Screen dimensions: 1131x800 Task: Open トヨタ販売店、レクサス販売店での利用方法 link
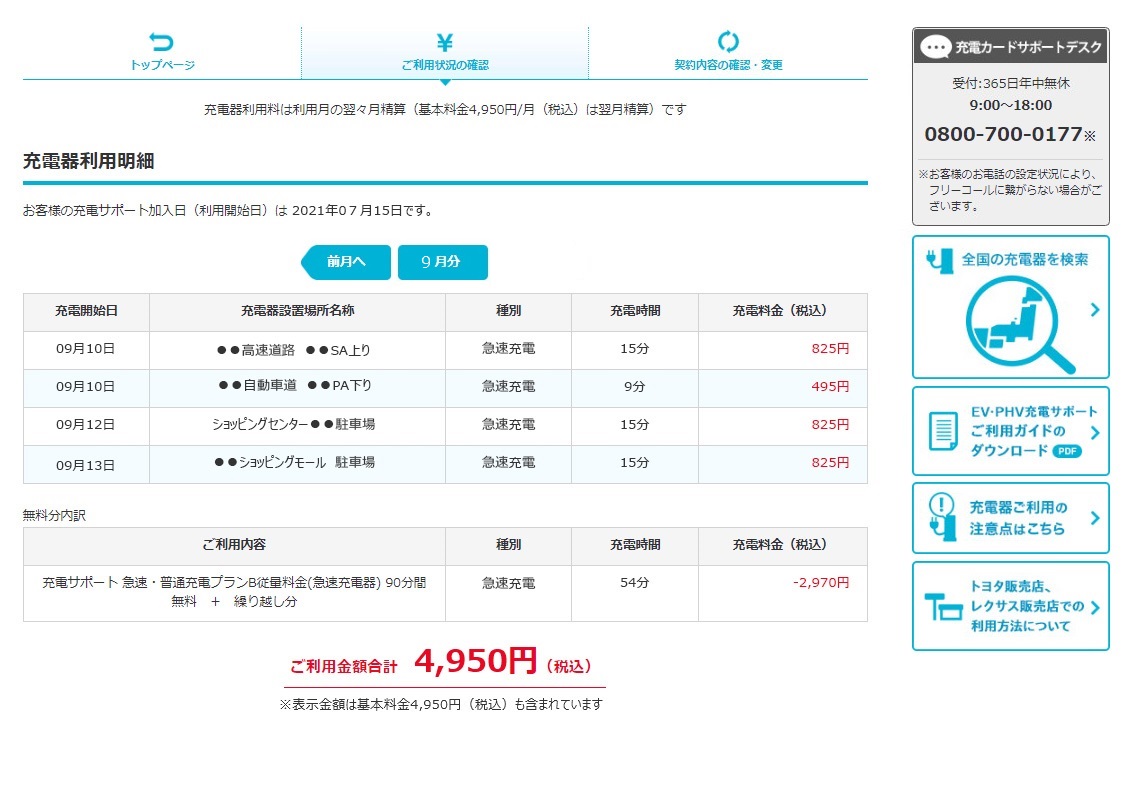click(x=1011, y=606)
